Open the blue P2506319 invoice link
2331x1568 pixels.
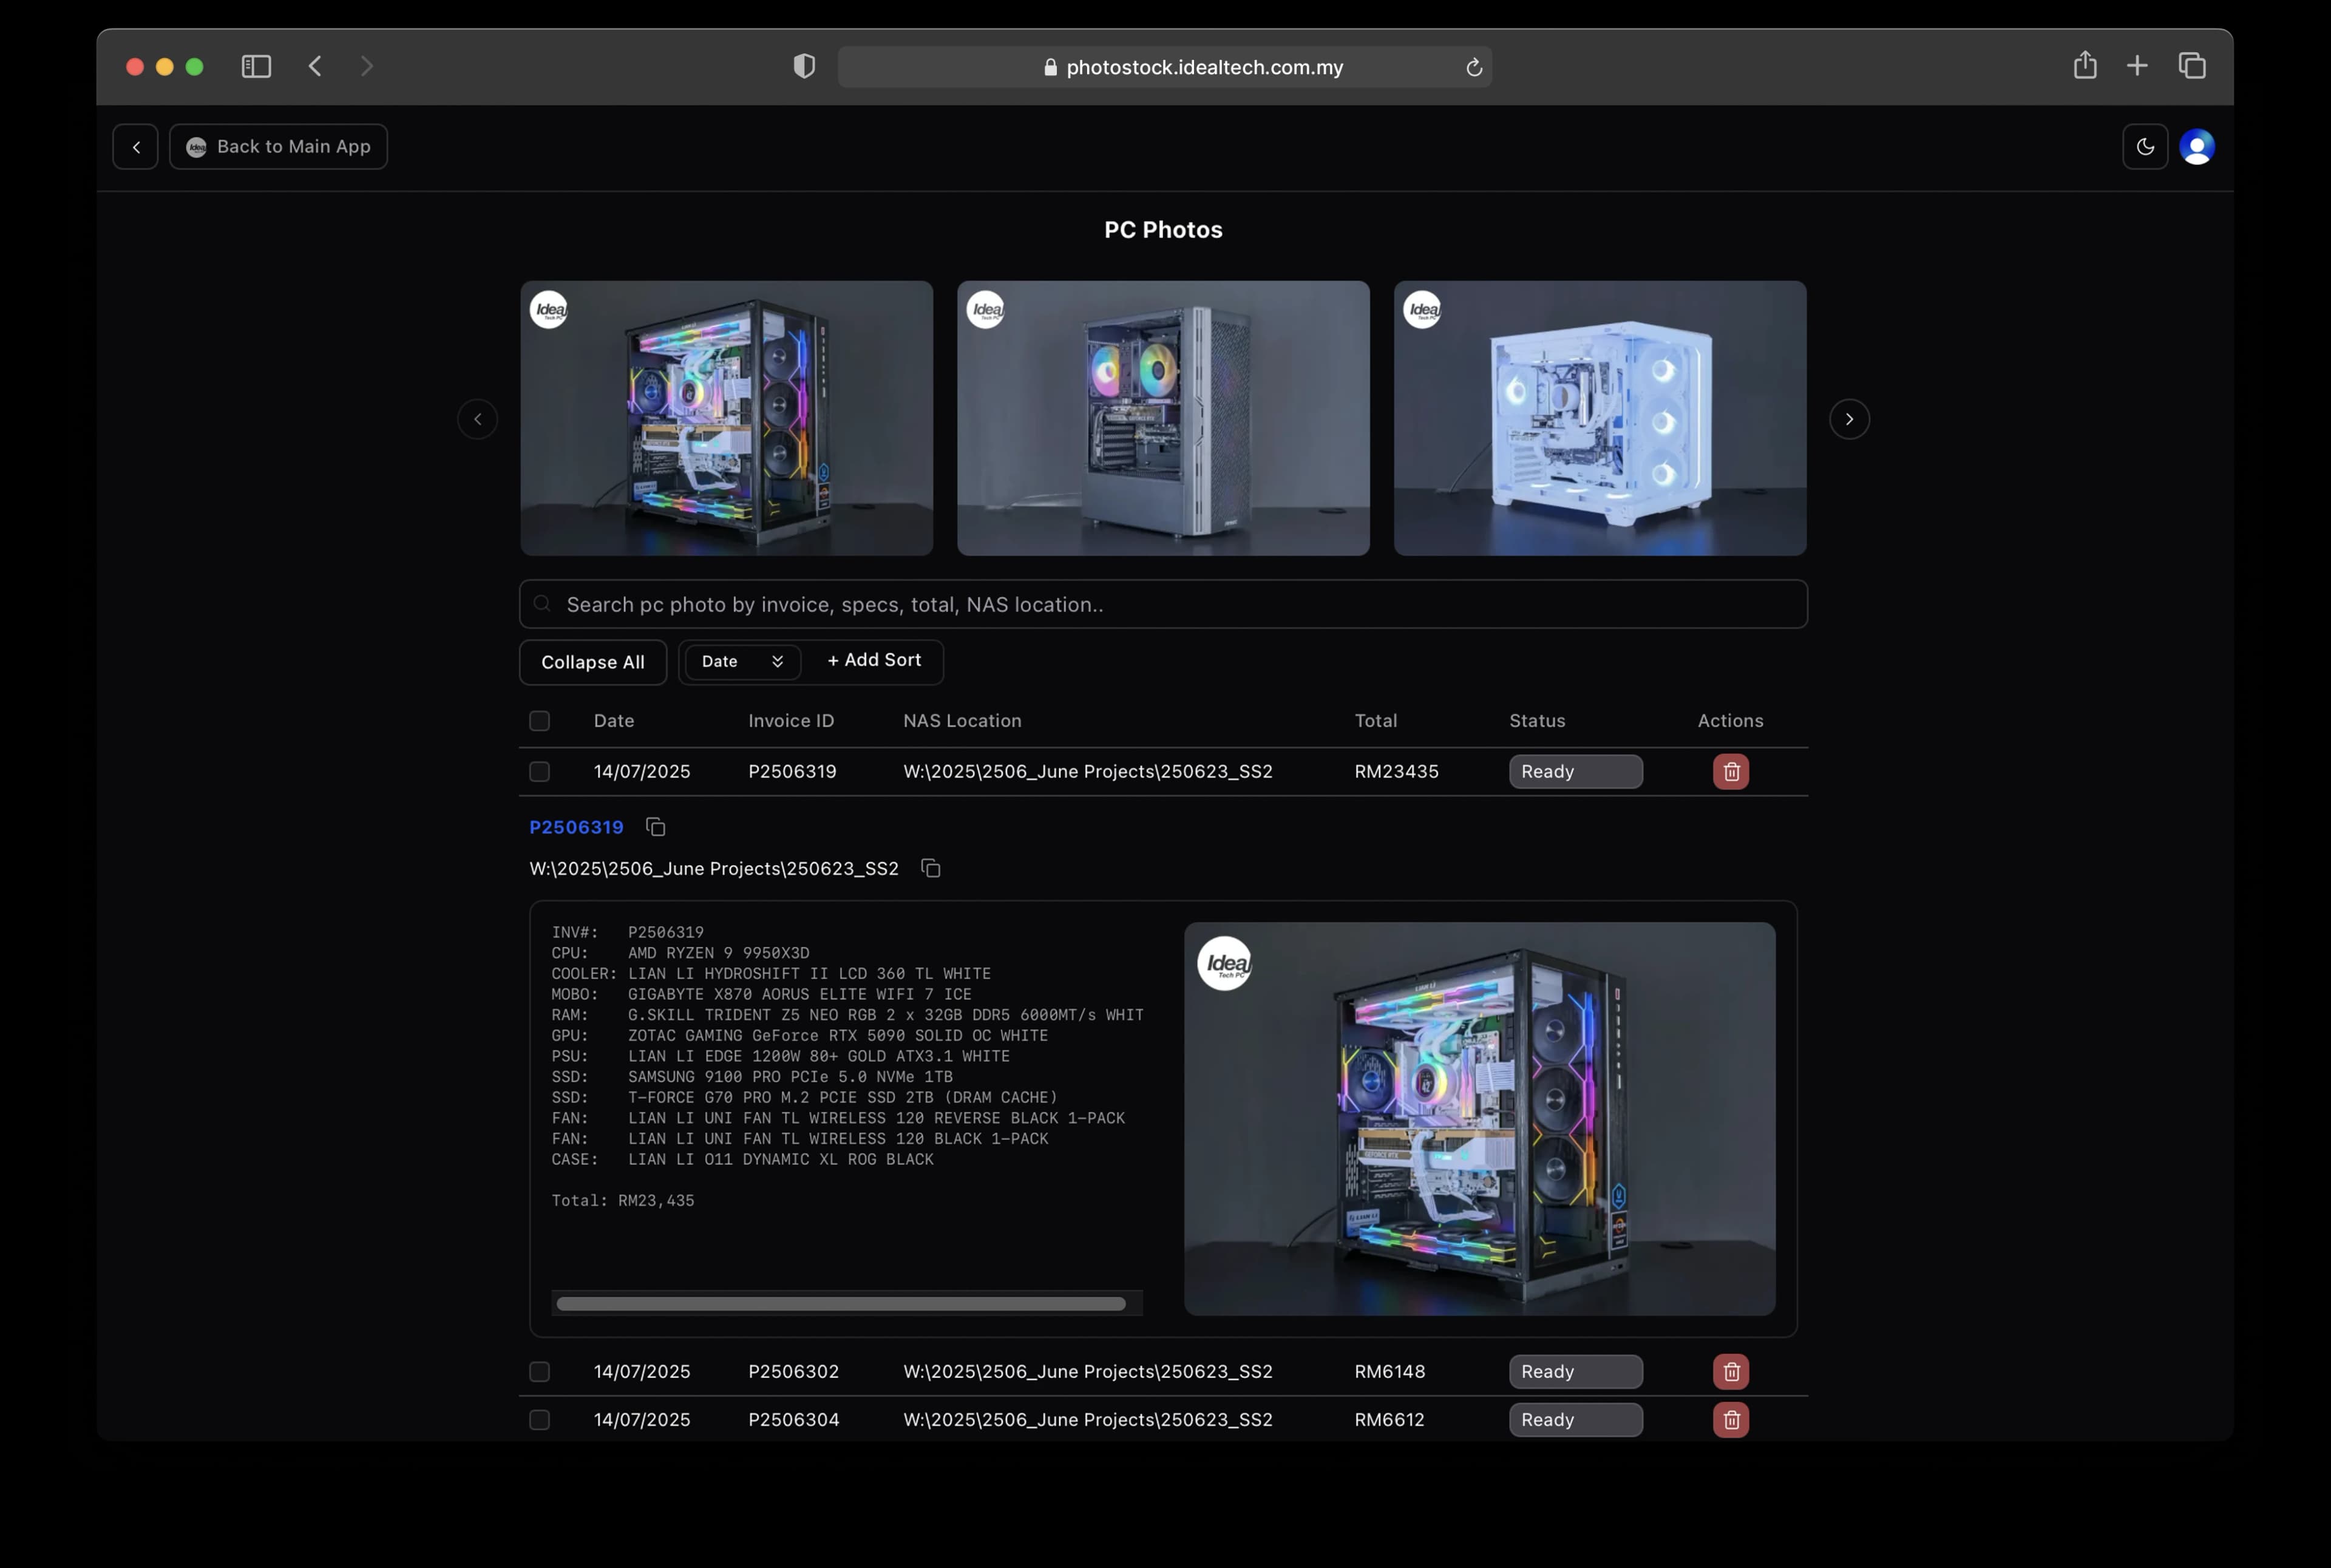[576, 827]
